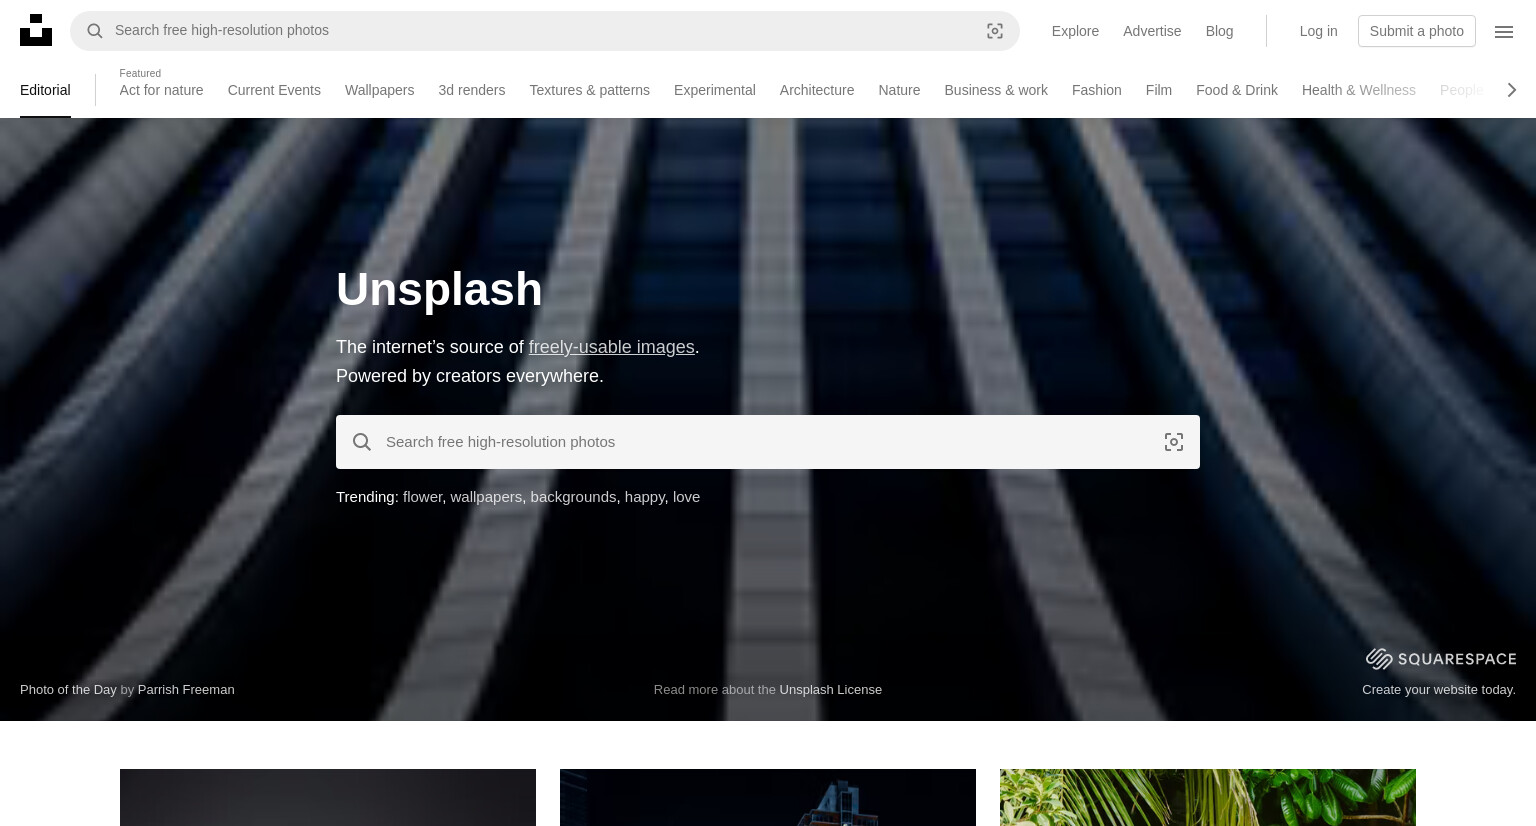The width and height of the screenshot is (1536, 826).
Task: Click trending term backgrounds
Action: (573, 497)
